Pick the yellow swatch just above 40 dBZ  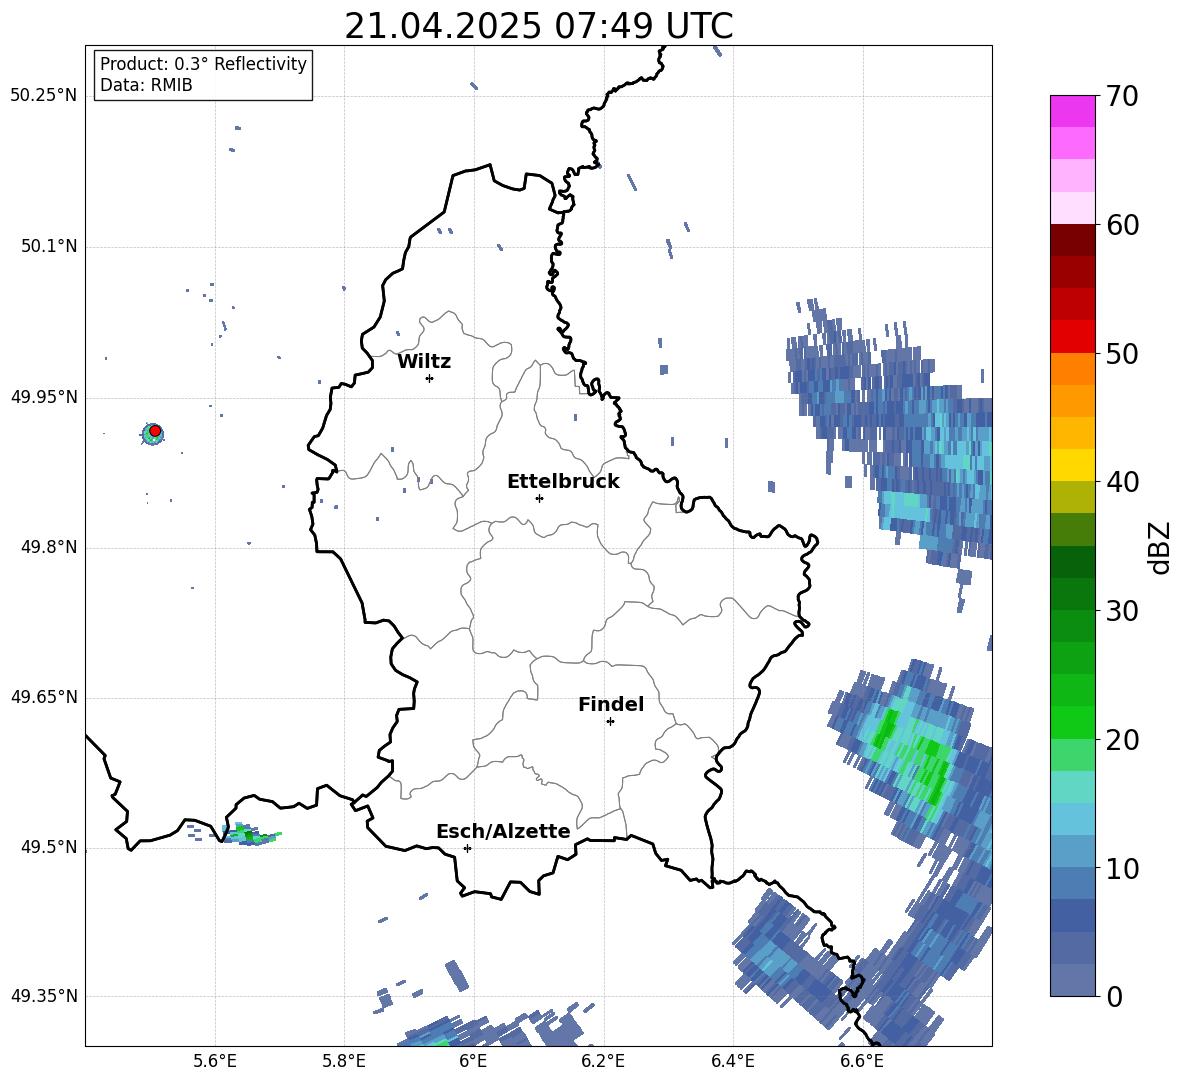pos(1072,465)
